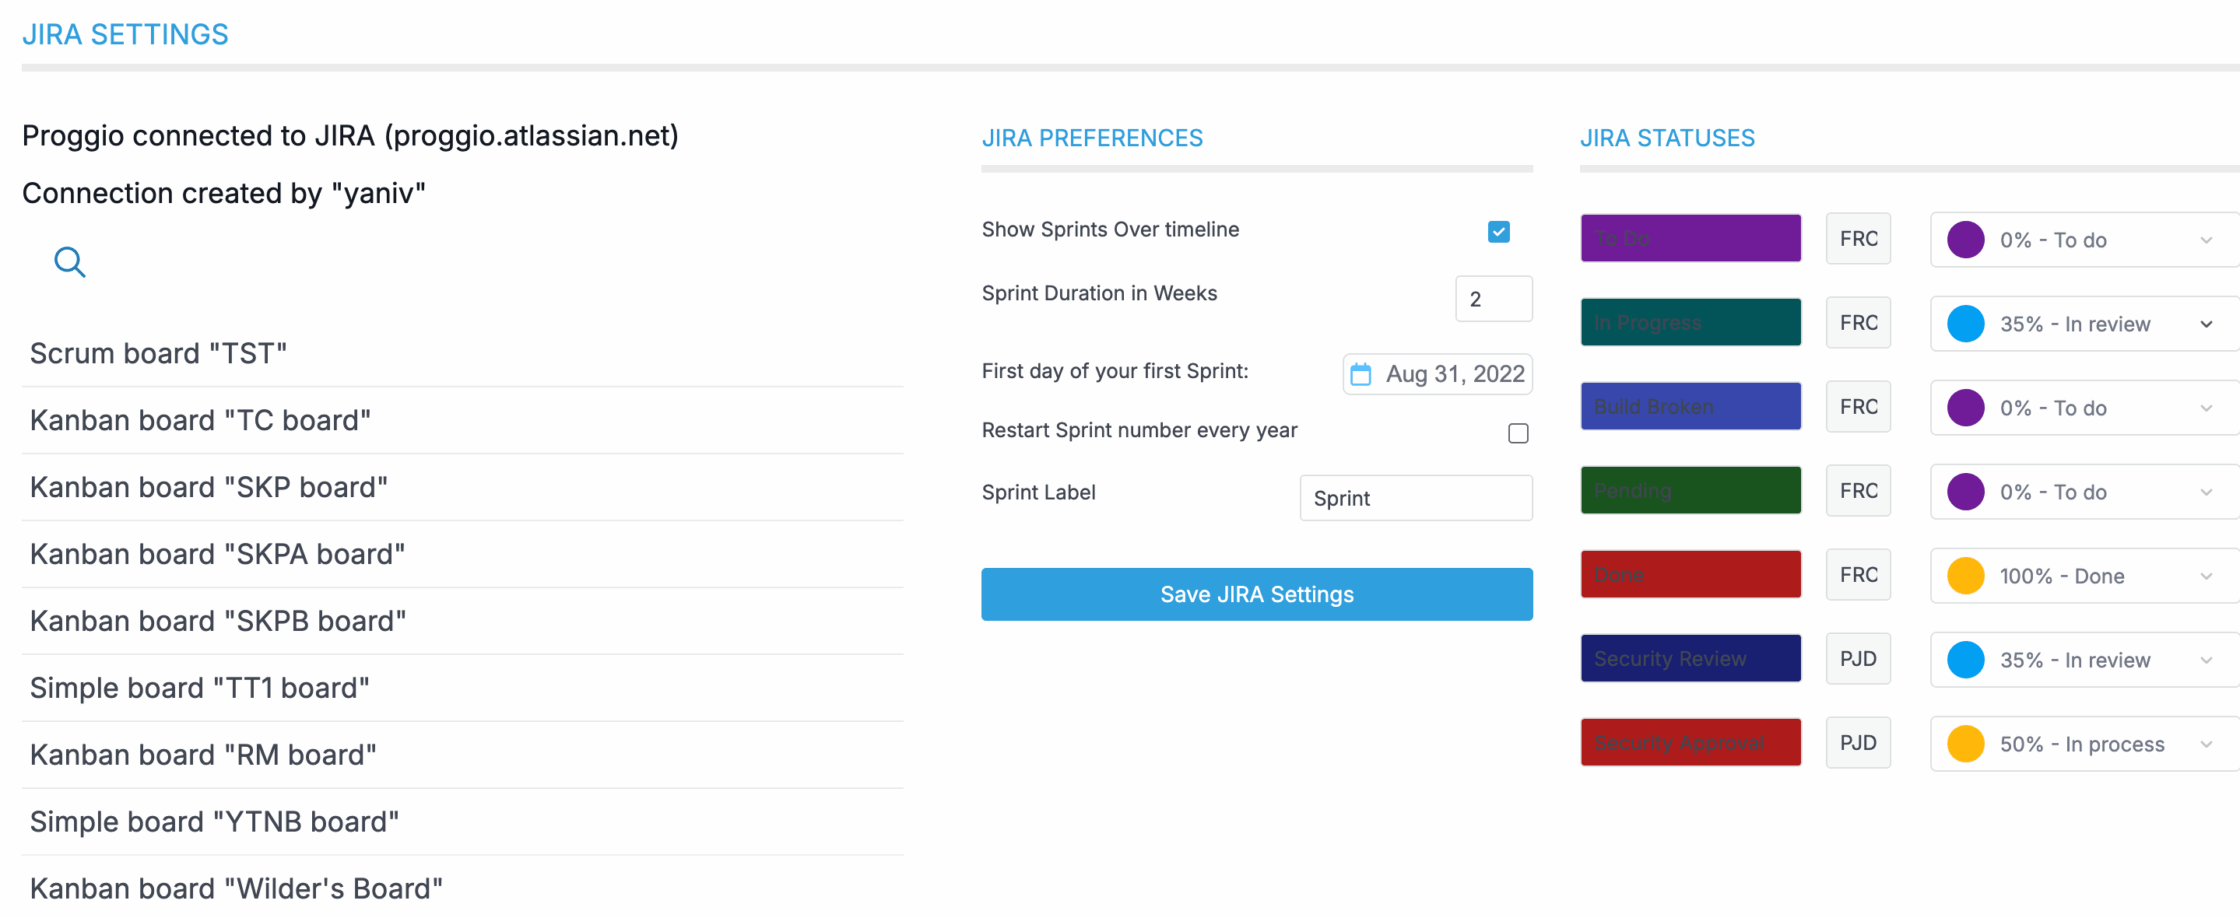Select Kanban board "SKP board"
The width and height of the screenshot is (2240, 918).
tap(462, 487)
